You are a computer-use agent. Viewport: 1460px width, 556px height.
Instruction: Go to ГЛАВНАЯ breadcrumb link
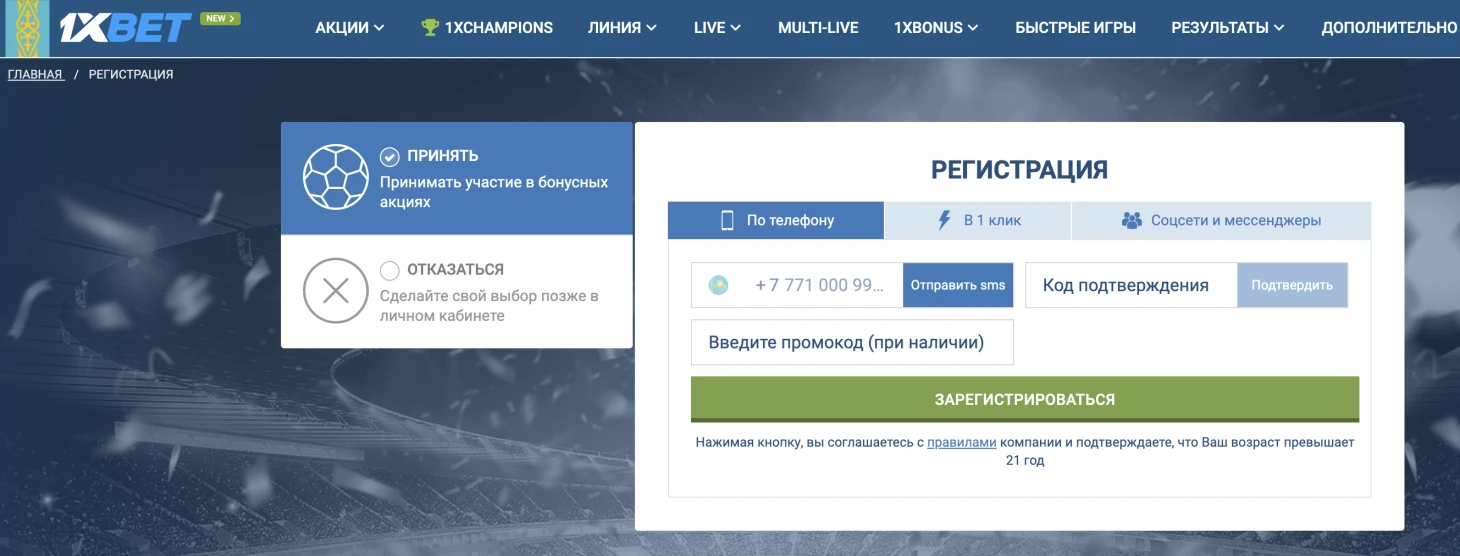click(35, 74)
